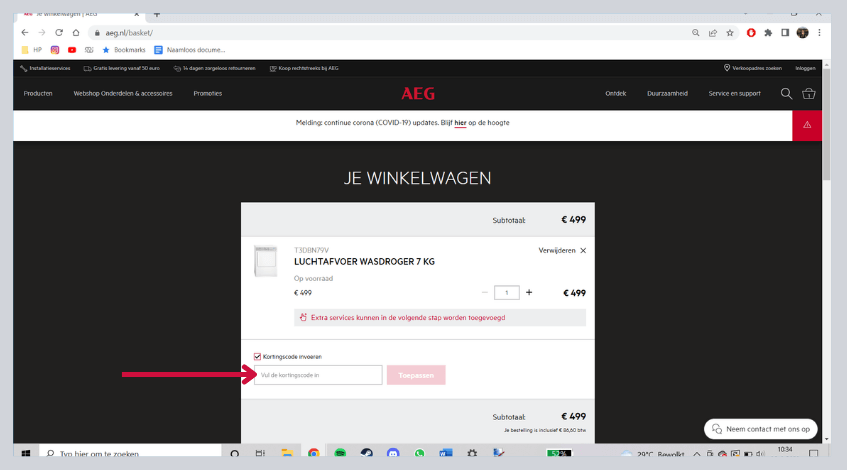Open the red Opera-style extension icon
The image size is (847, 470).
(x=751, y=33)
